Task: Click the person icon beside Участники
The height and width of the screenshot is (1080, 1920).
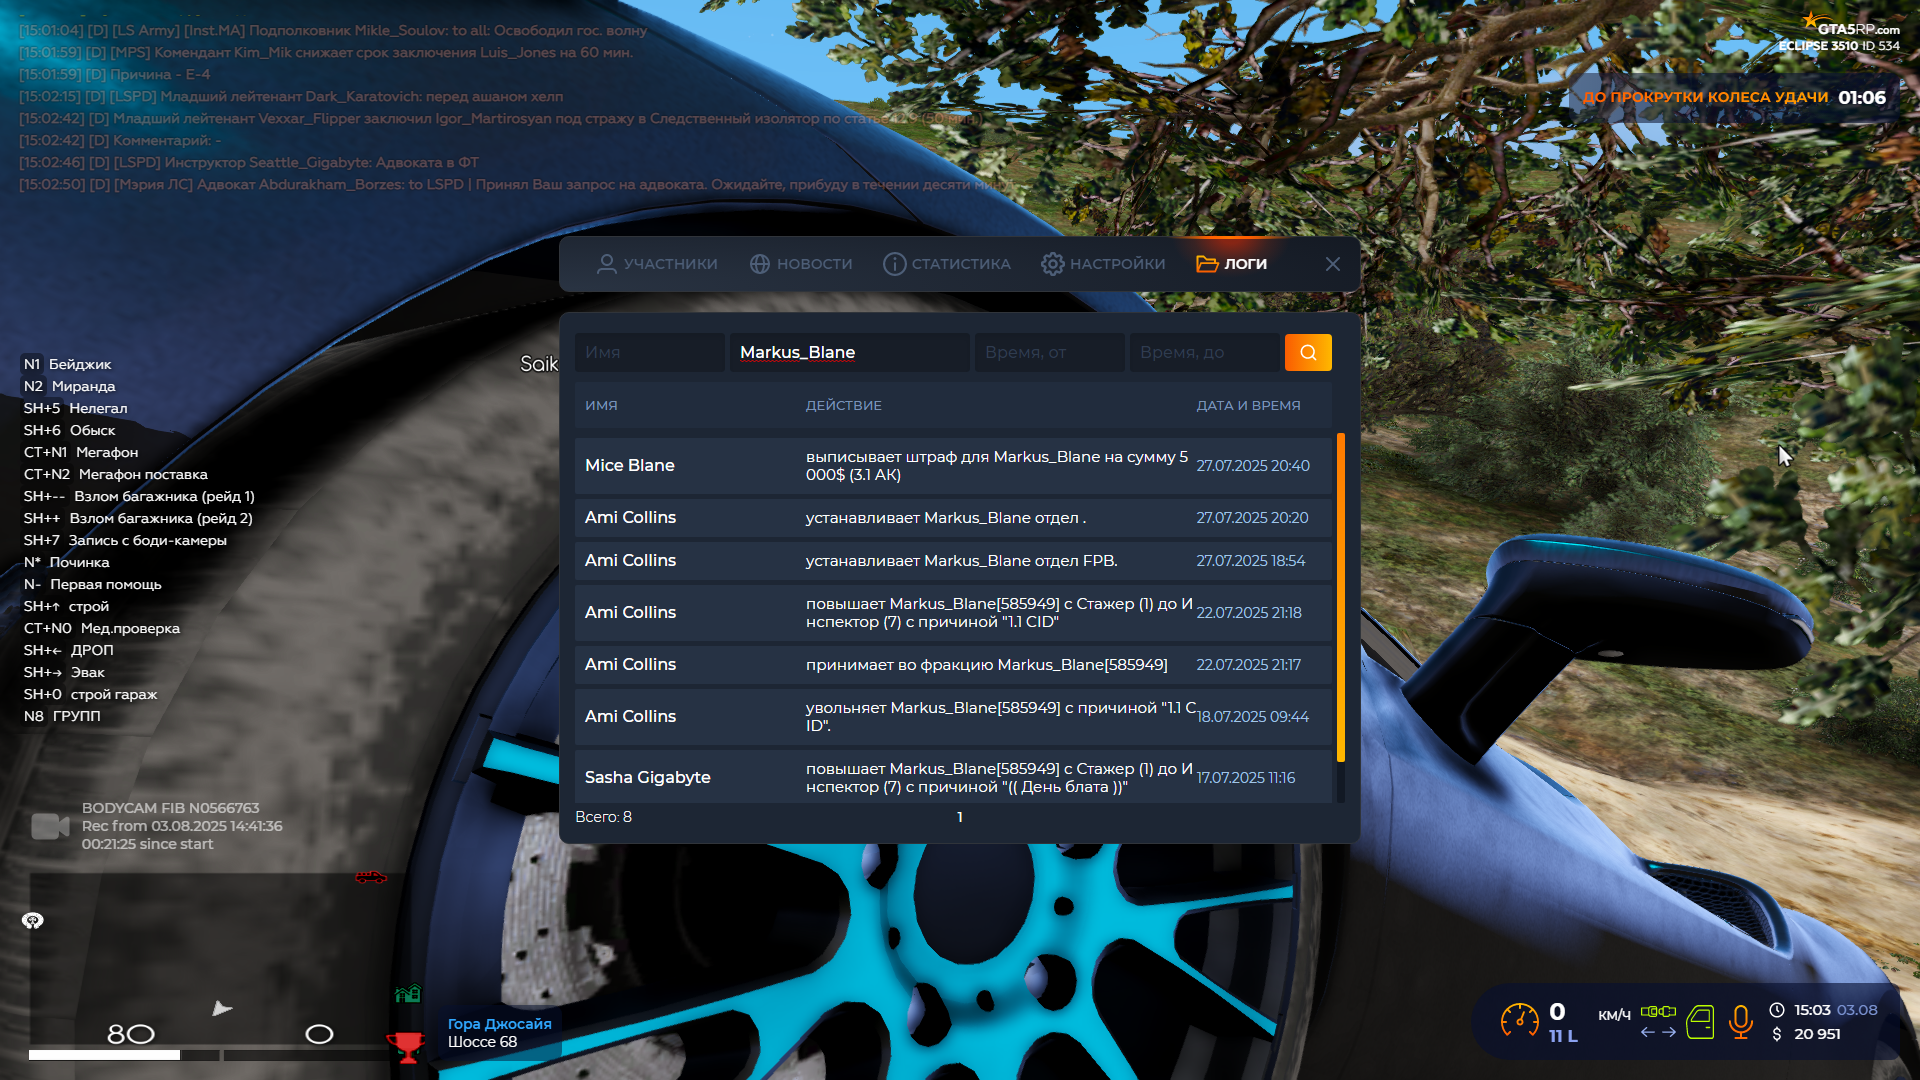Action: [x=606, y=264]
